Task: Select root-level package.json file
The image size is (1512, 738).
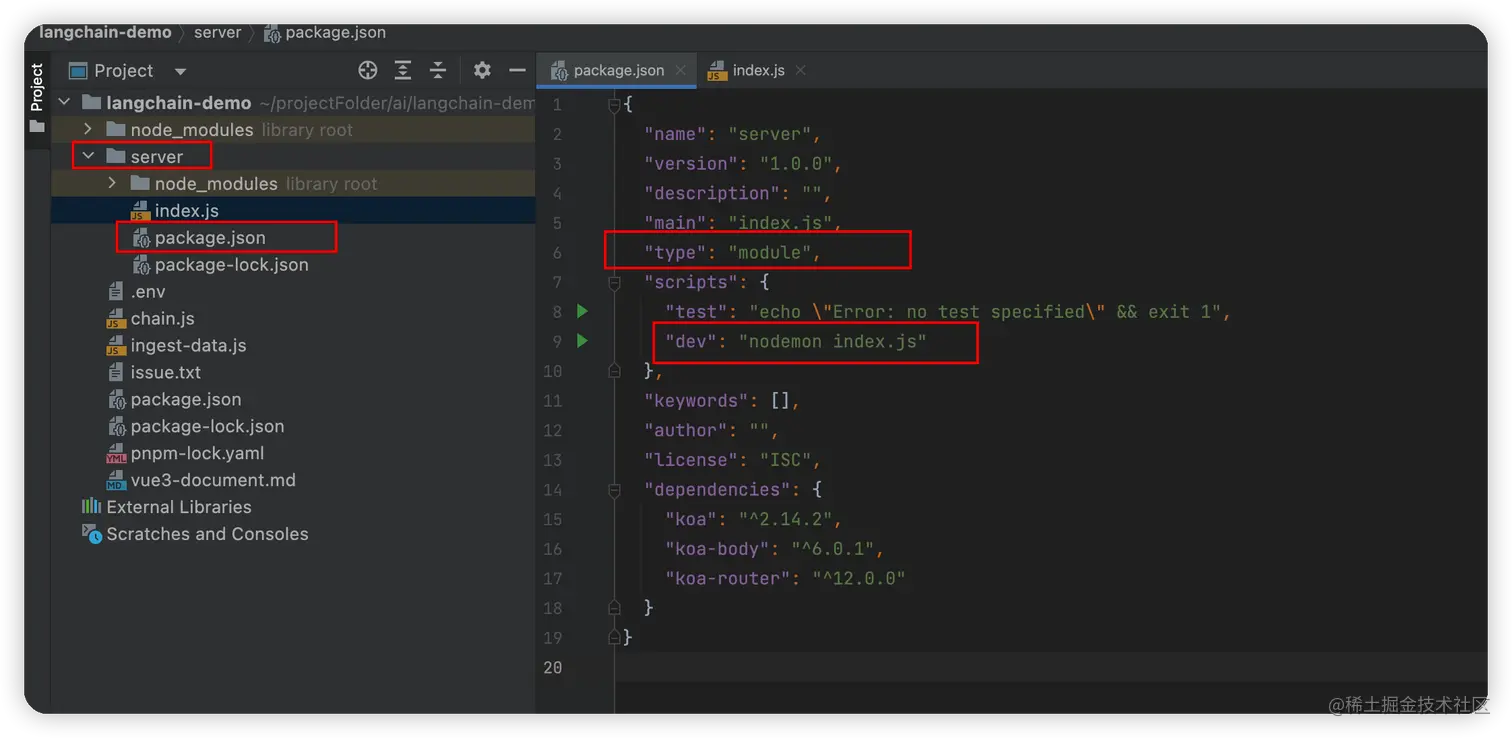Action: pos(185,399)
